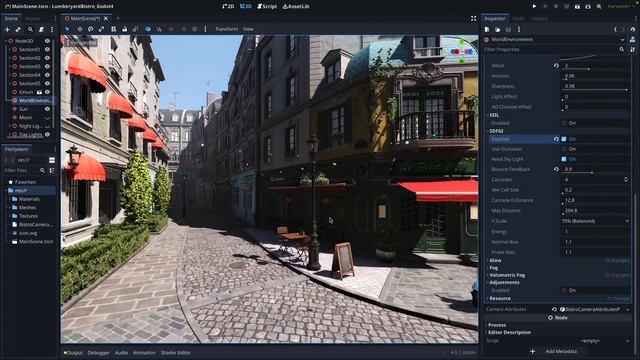Screen dimensions: 640x360
Task: Select the Scale Mode tool
Action: coord(101,29)
